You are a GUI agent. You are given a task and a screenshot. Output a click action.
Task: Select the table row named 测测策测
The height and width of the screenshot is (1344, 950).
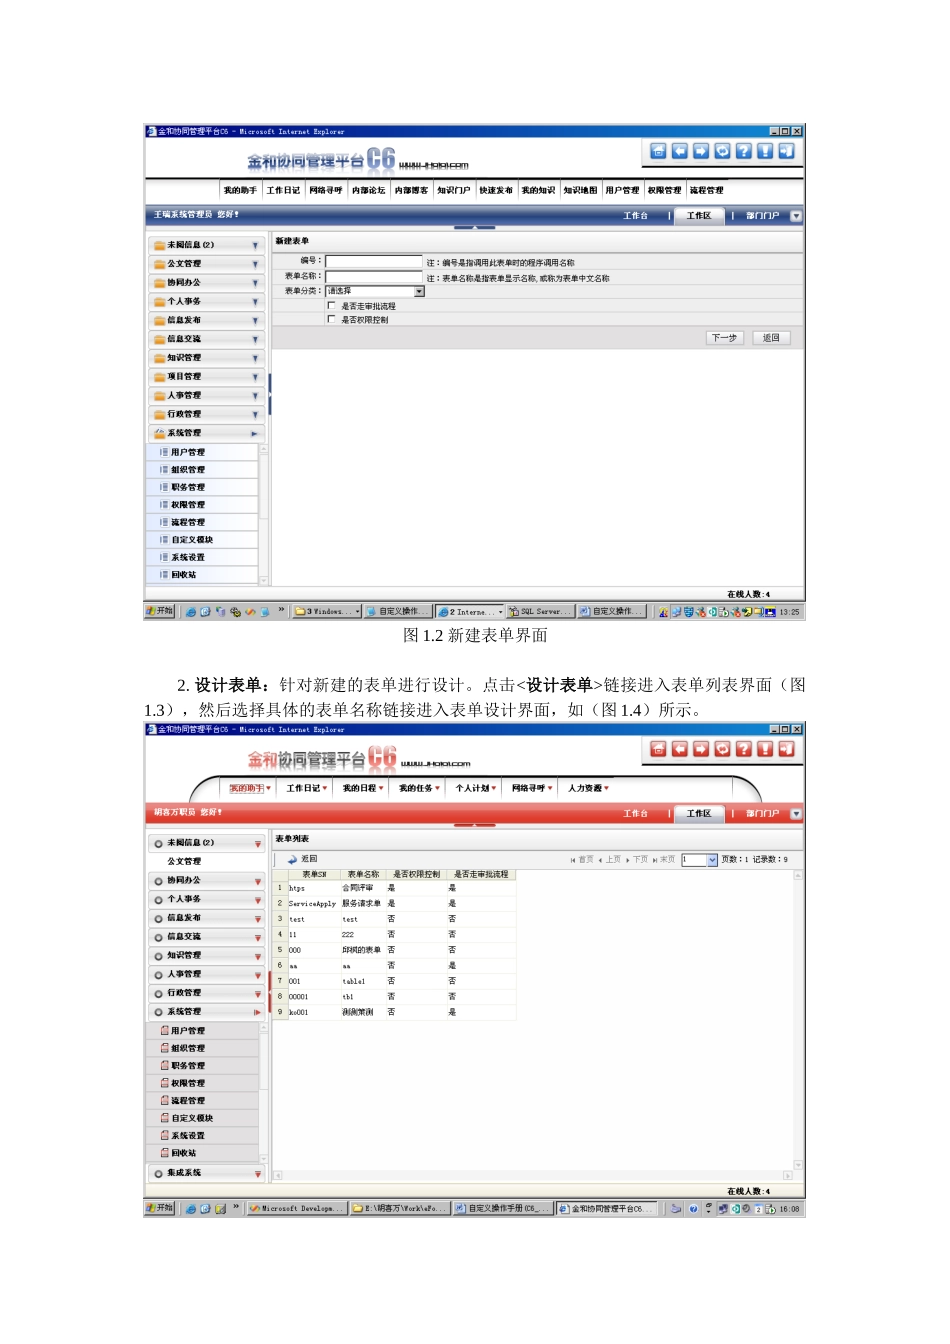[395, 1013]
